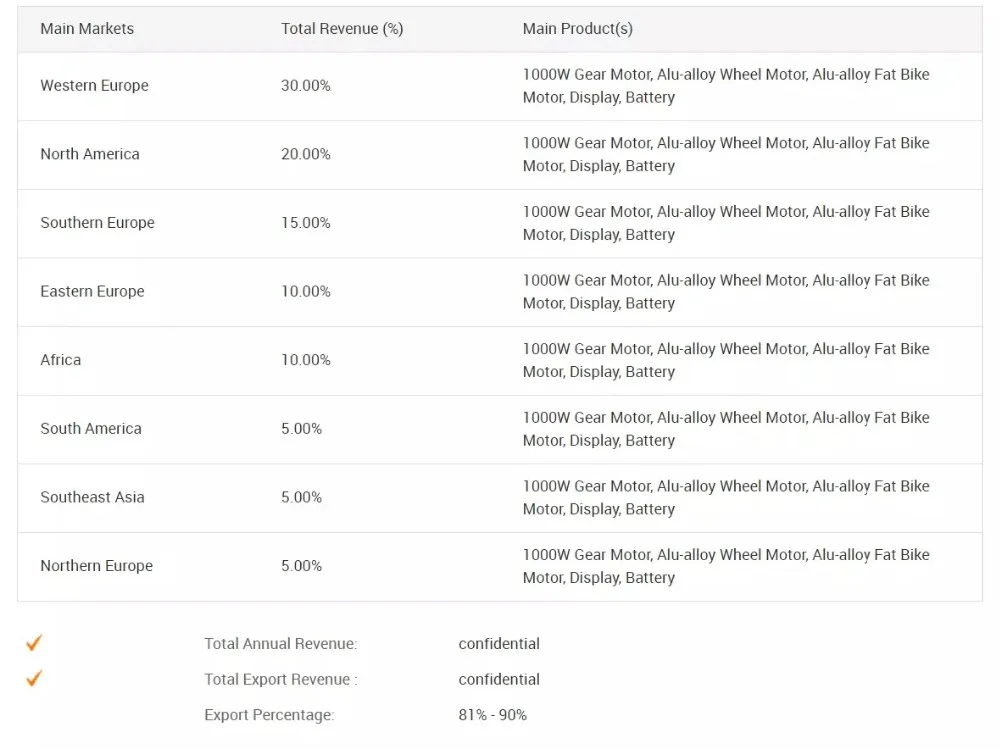Click the Southeast Asia market cell
The height and width of the screenshot is (749, 1000).
(x=92, y=497)
